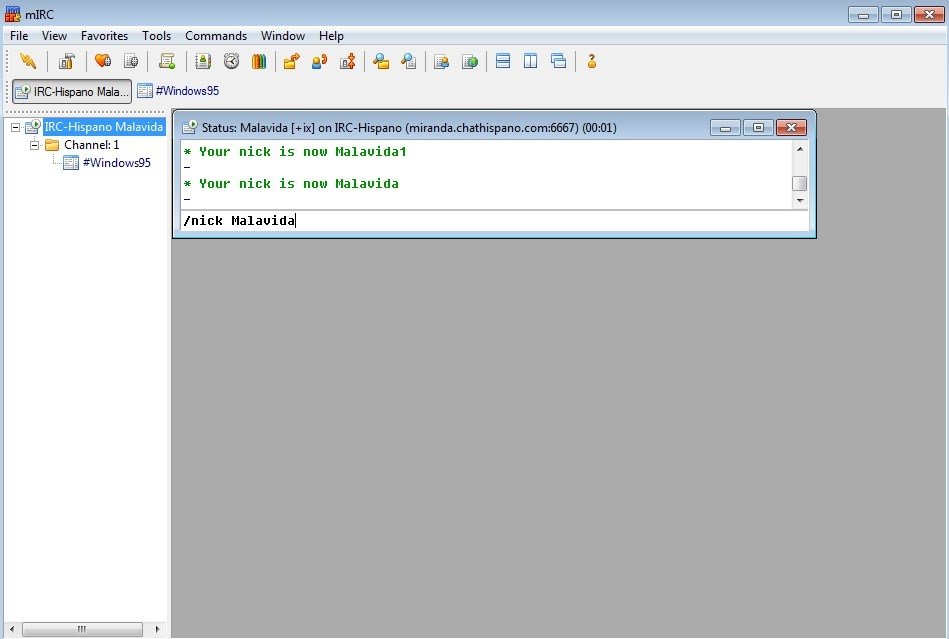This screenshot has height=639, width=949.
Task: Open the Channels List icon beside the heart
Action: click(x=131, y=61)
